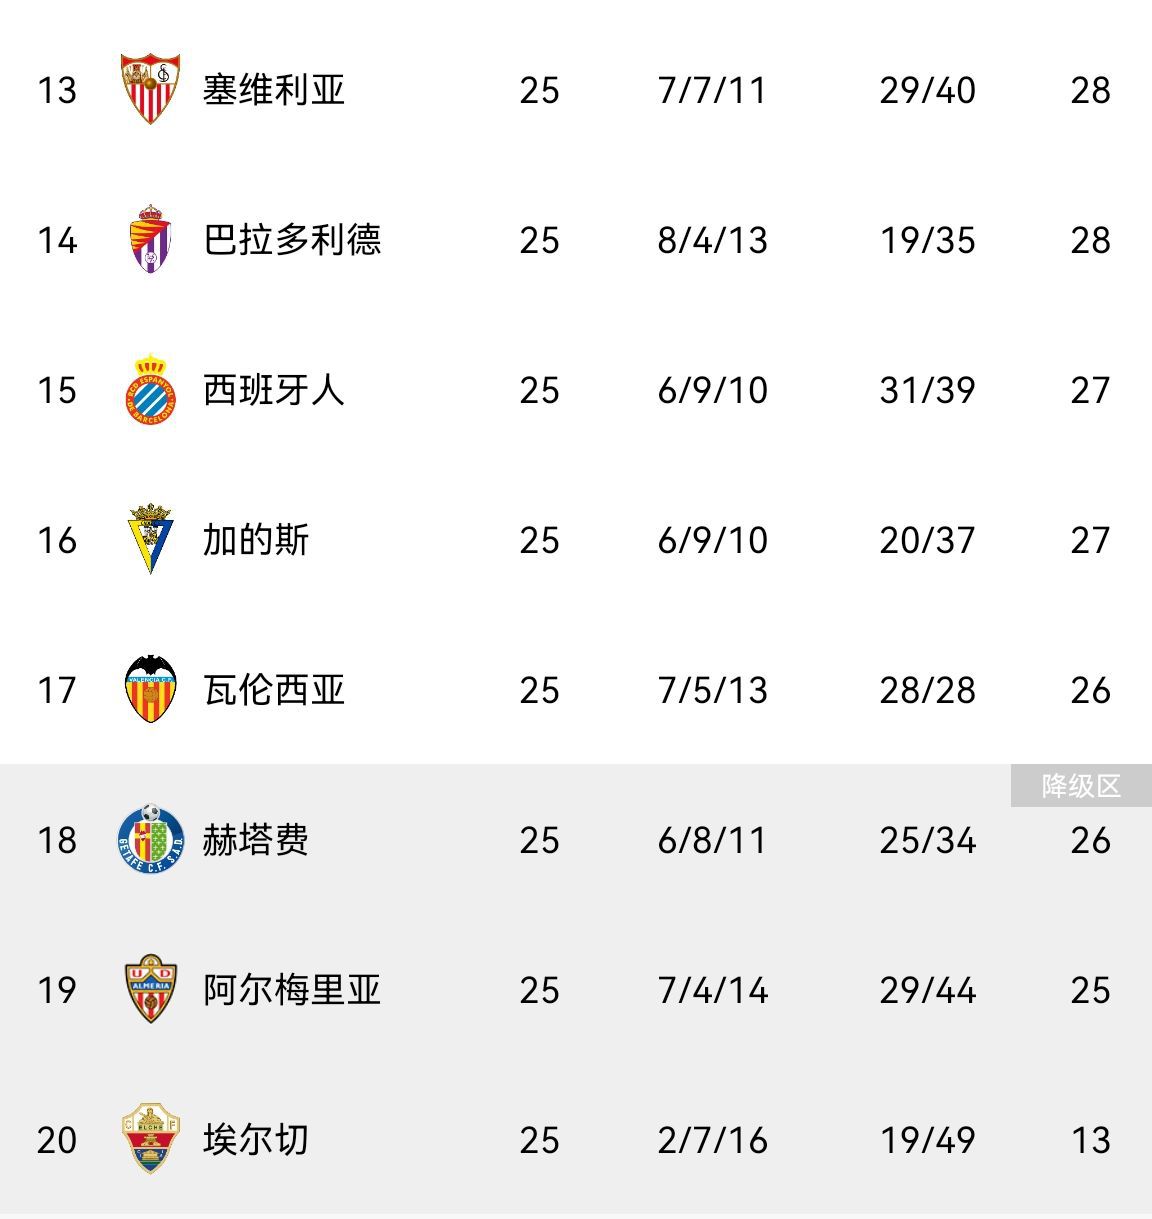
Task: Click the Sevilla club crest icon
Action: pos(150,89)
